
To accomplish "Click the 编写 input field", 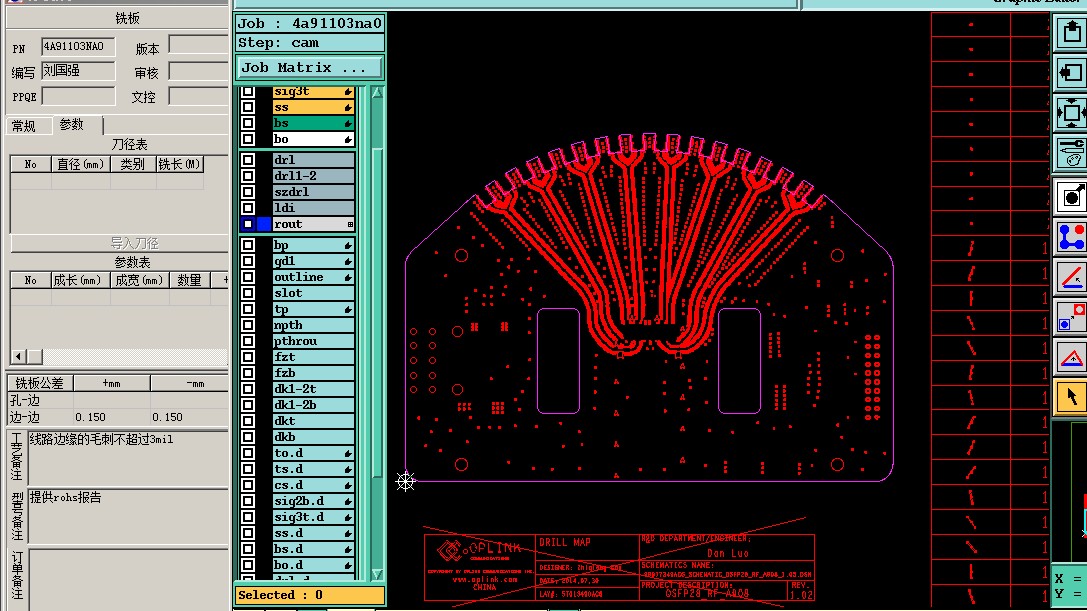I will (x=78, y=71).
